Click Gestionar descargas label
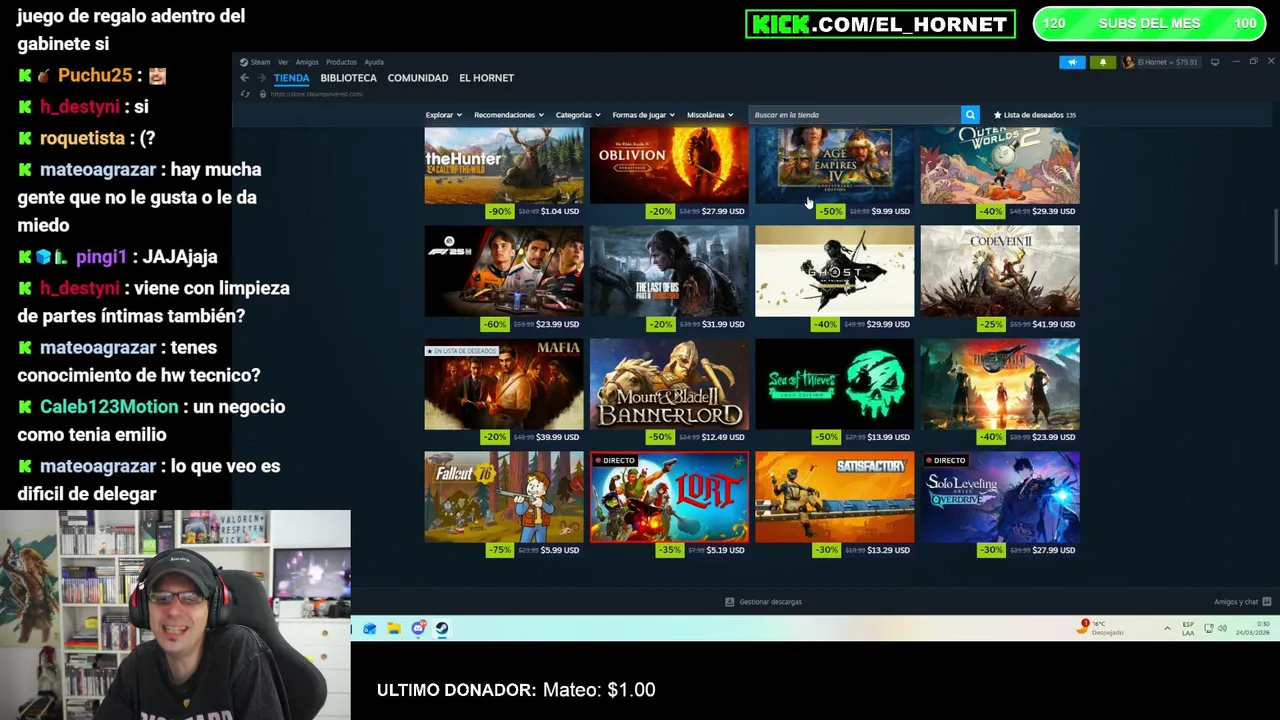 click(771, 602)
